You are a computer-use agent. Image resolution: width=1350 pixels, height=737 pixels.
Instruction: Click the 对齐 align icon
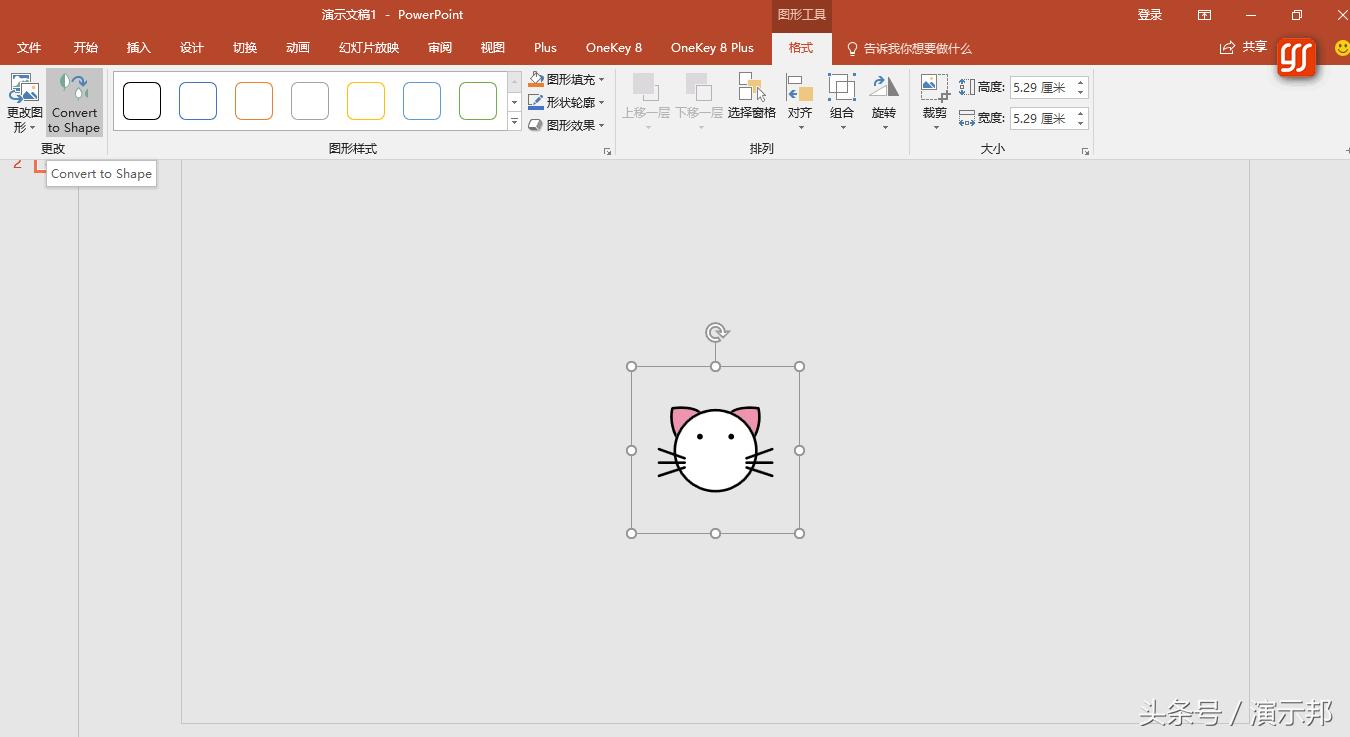pos(799,88)
